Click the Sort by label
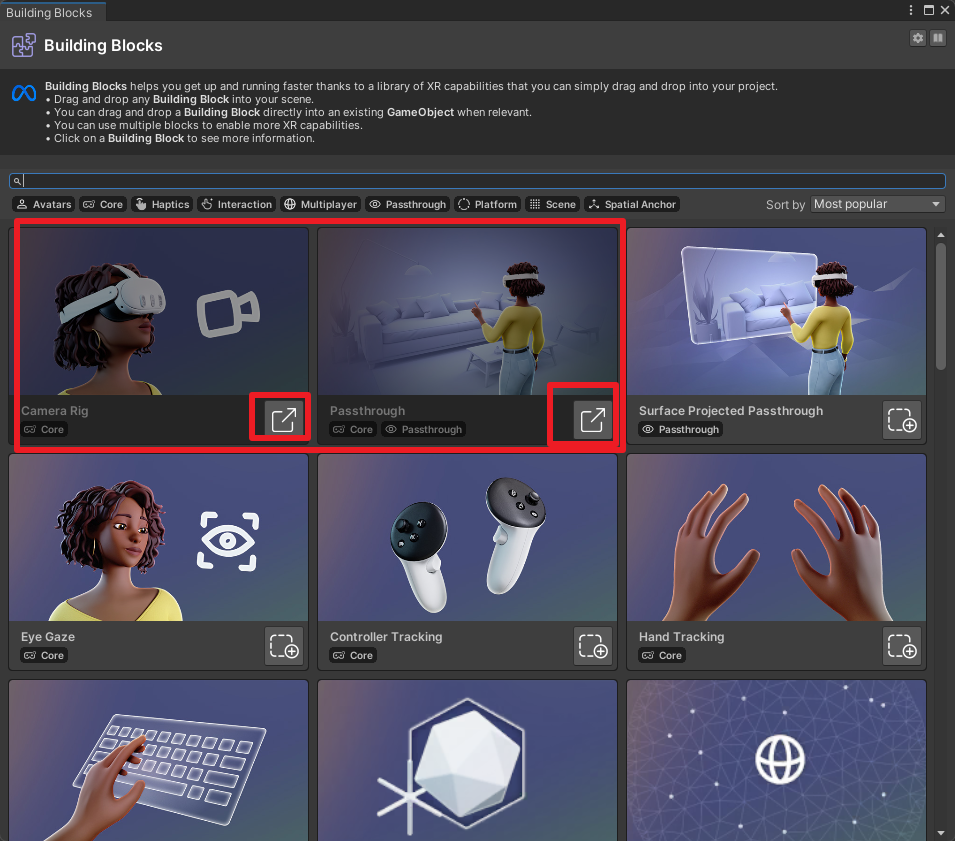This screenshot has width=955, height=841. coord(785,205)
